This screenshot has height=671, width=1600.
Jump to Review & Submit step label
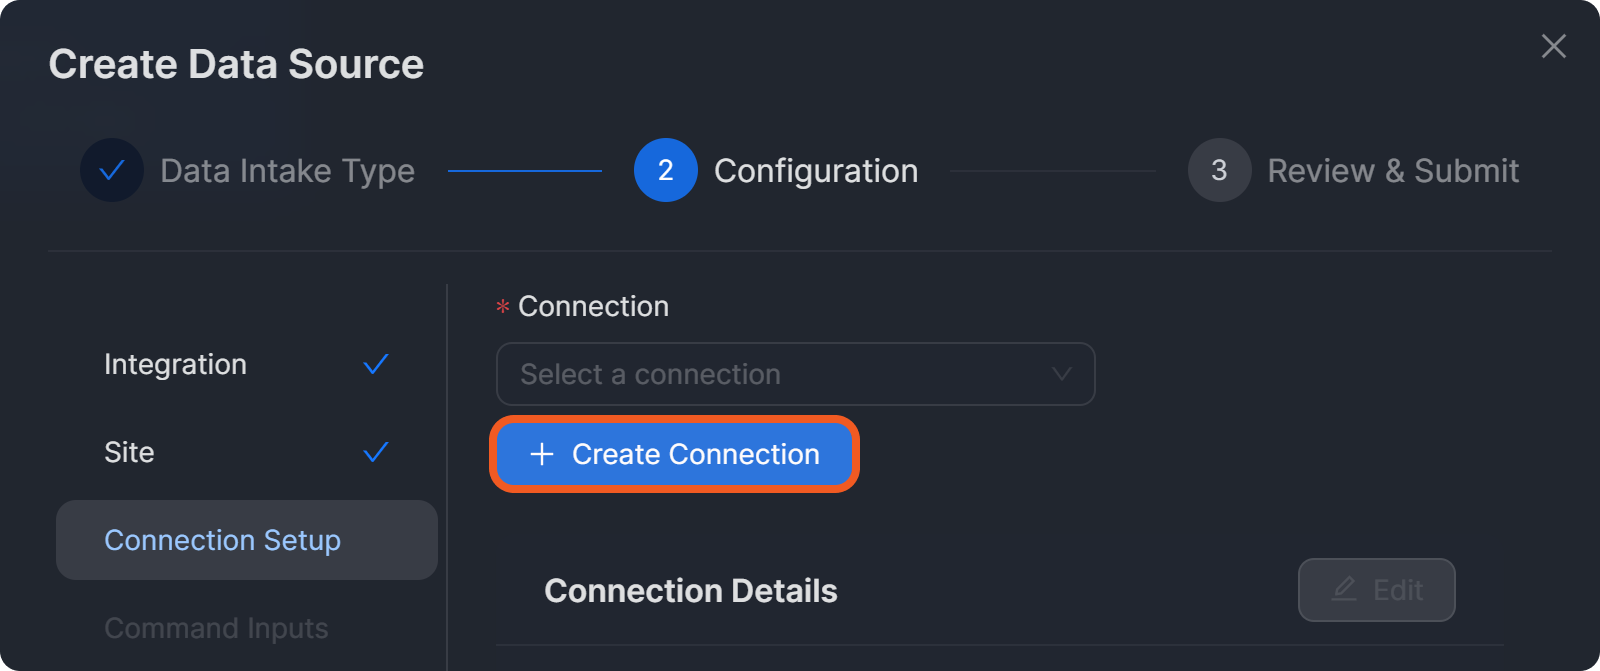(1393, 171)
